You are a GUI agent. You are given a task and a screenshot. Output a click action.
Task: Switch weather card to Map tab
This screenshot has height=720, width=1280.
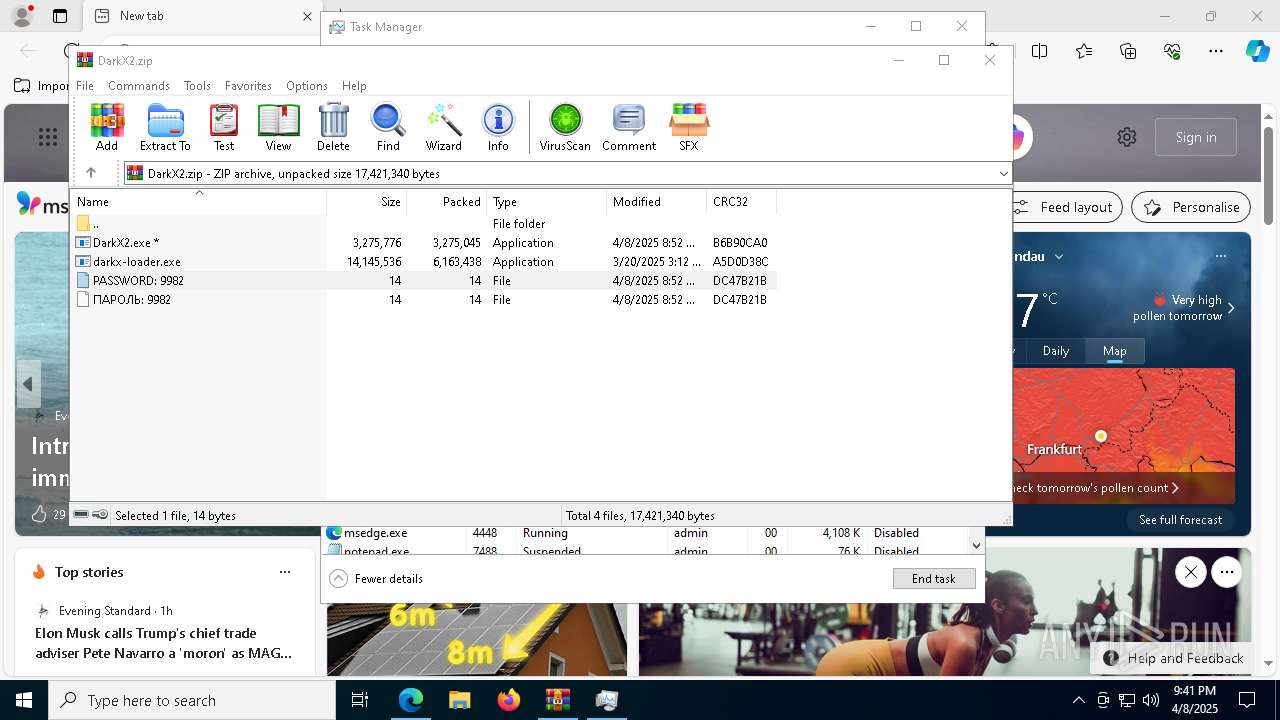tap(1115, 351)
